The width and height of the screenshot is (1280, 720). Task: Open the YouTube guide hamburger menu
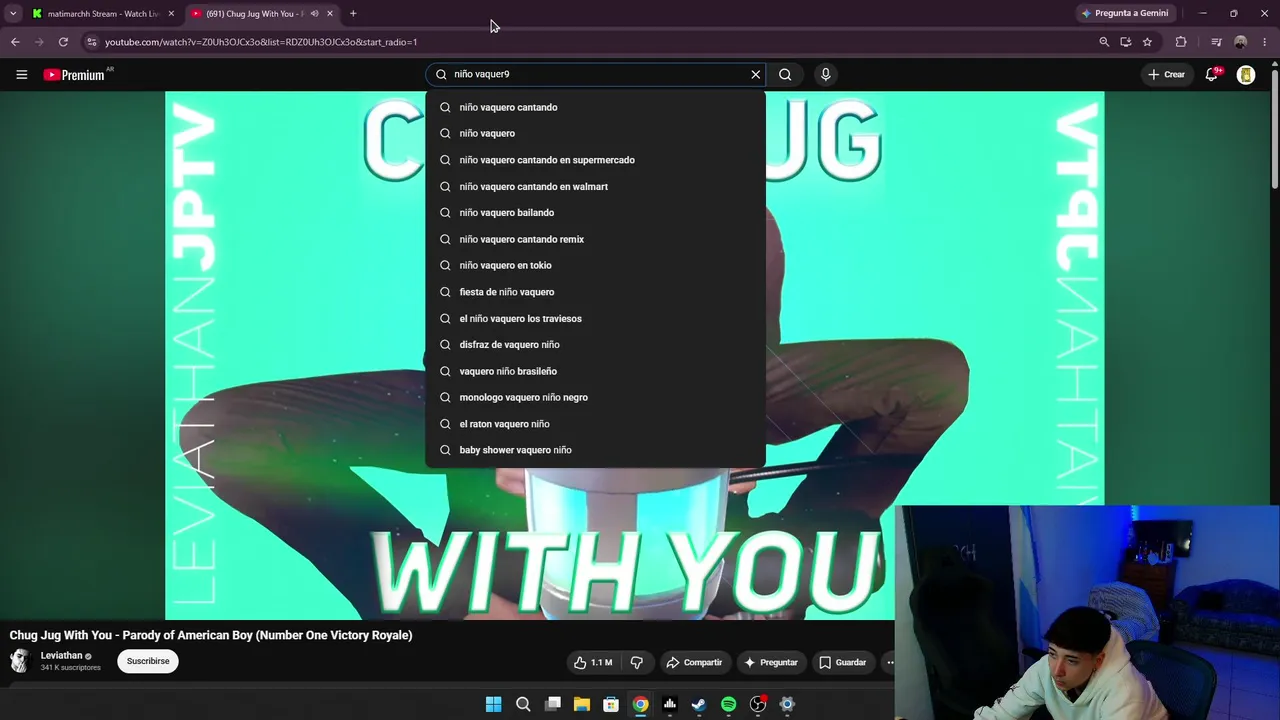tap(21, 74)
